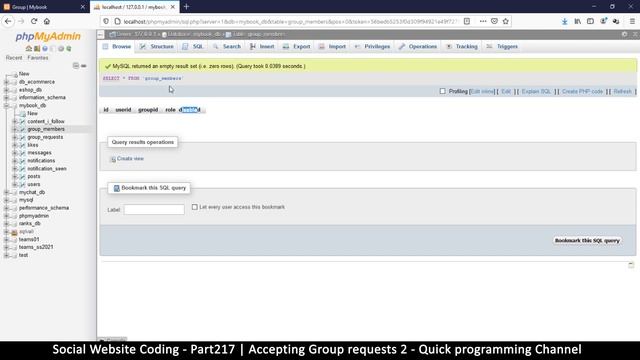Click the Explain SQL link
Viewport: 640px width, 360px height.
[536, 91]
